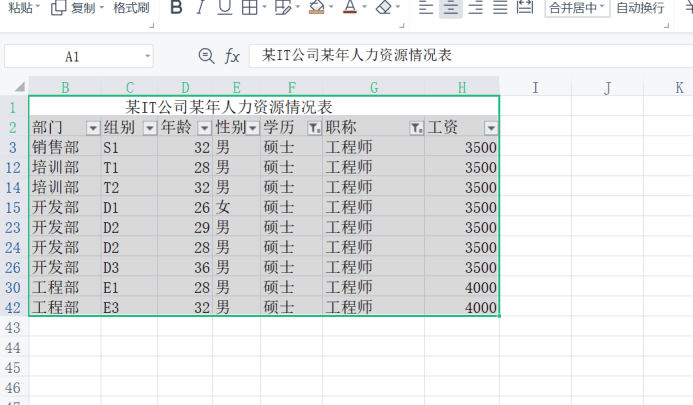Open the draw border dropdown arrow

(297, 7)
